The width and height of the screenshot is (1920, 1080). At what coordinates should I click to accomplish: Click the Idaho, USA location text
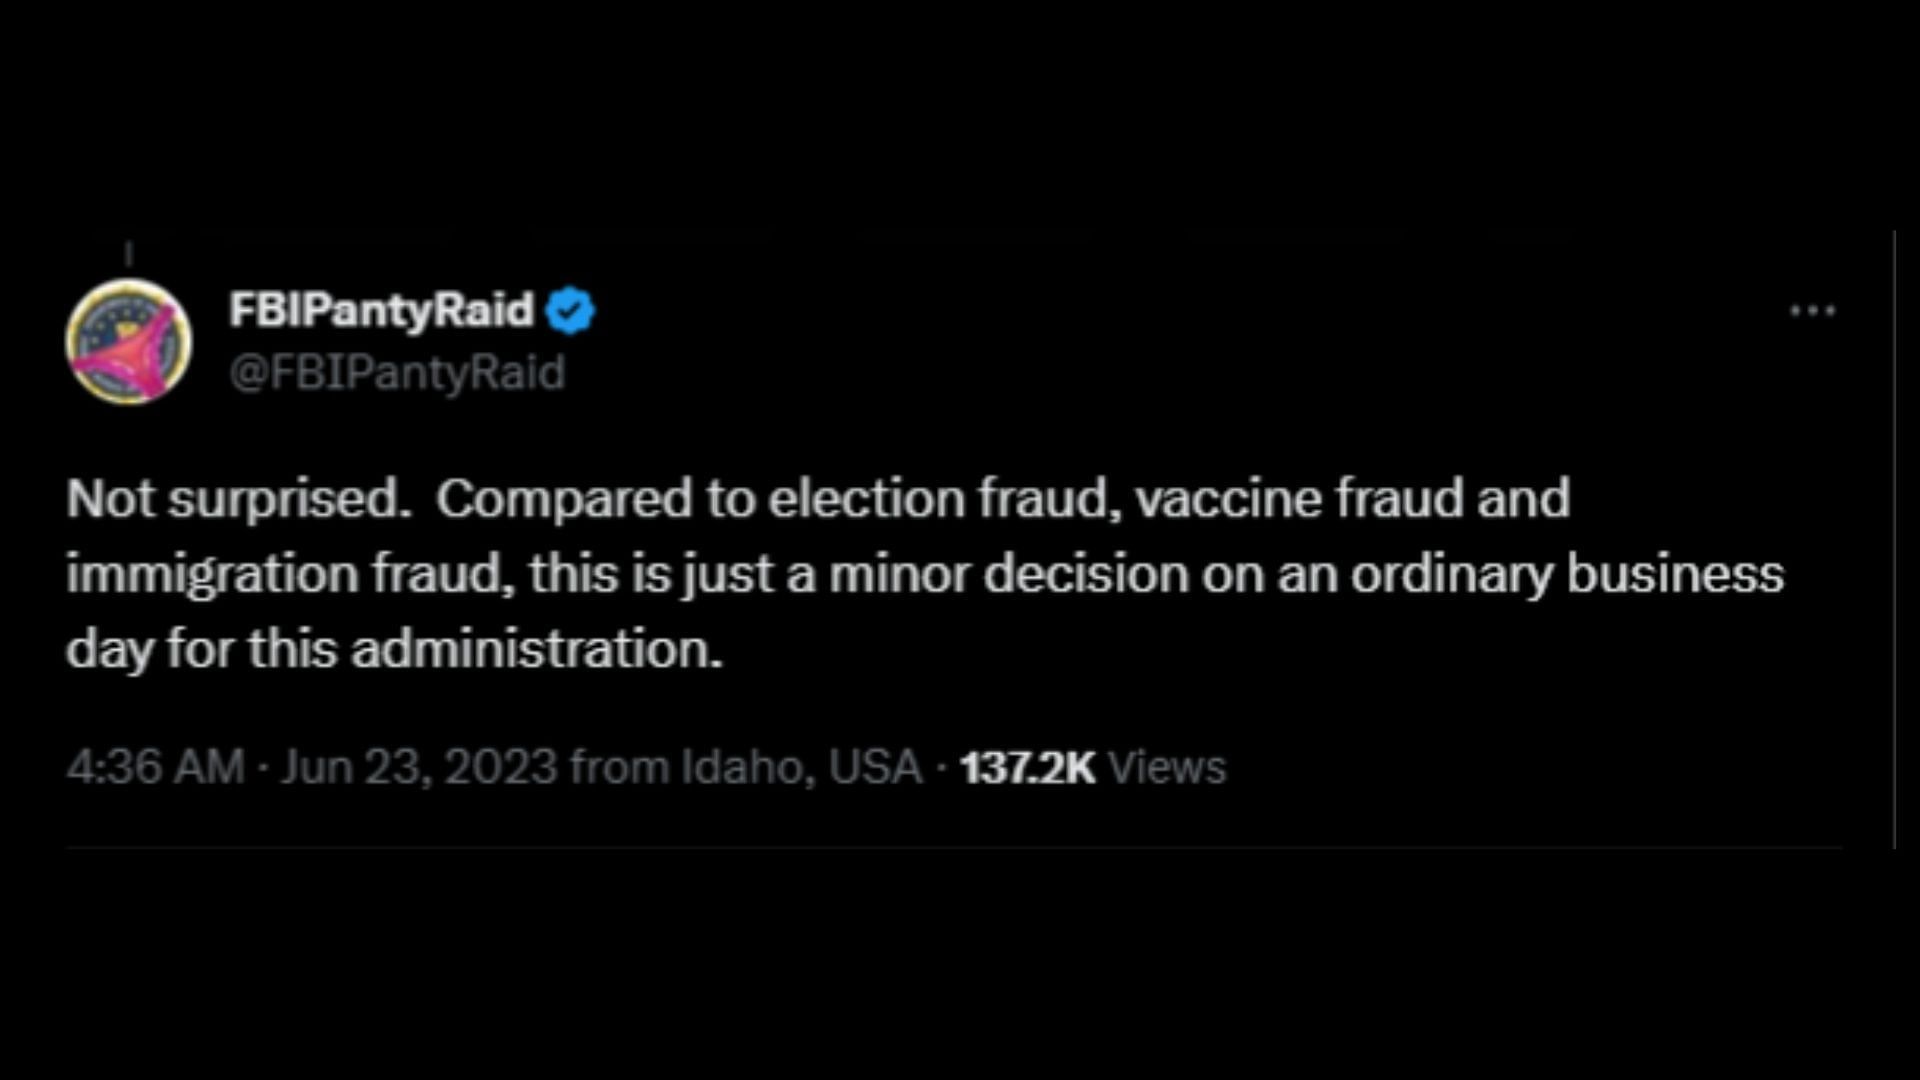[801, 768]
